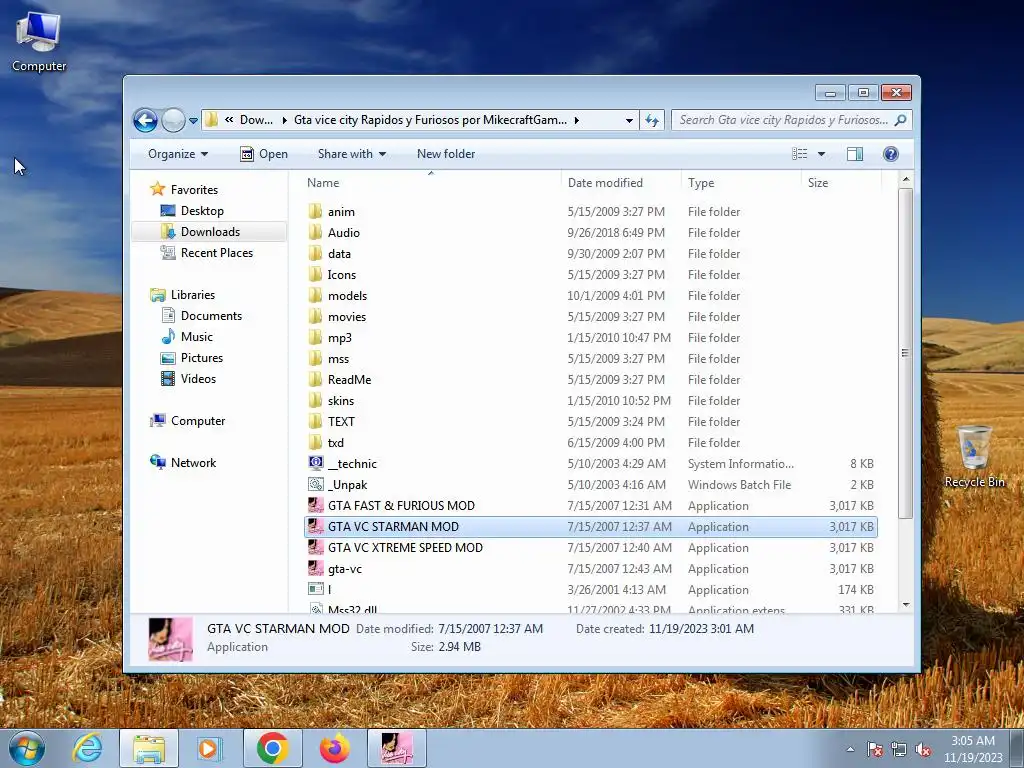The height and width of the screenshot is (768, 1024).
Task: Open Windows Media Player from the taskbar
Action: [210, 748]
